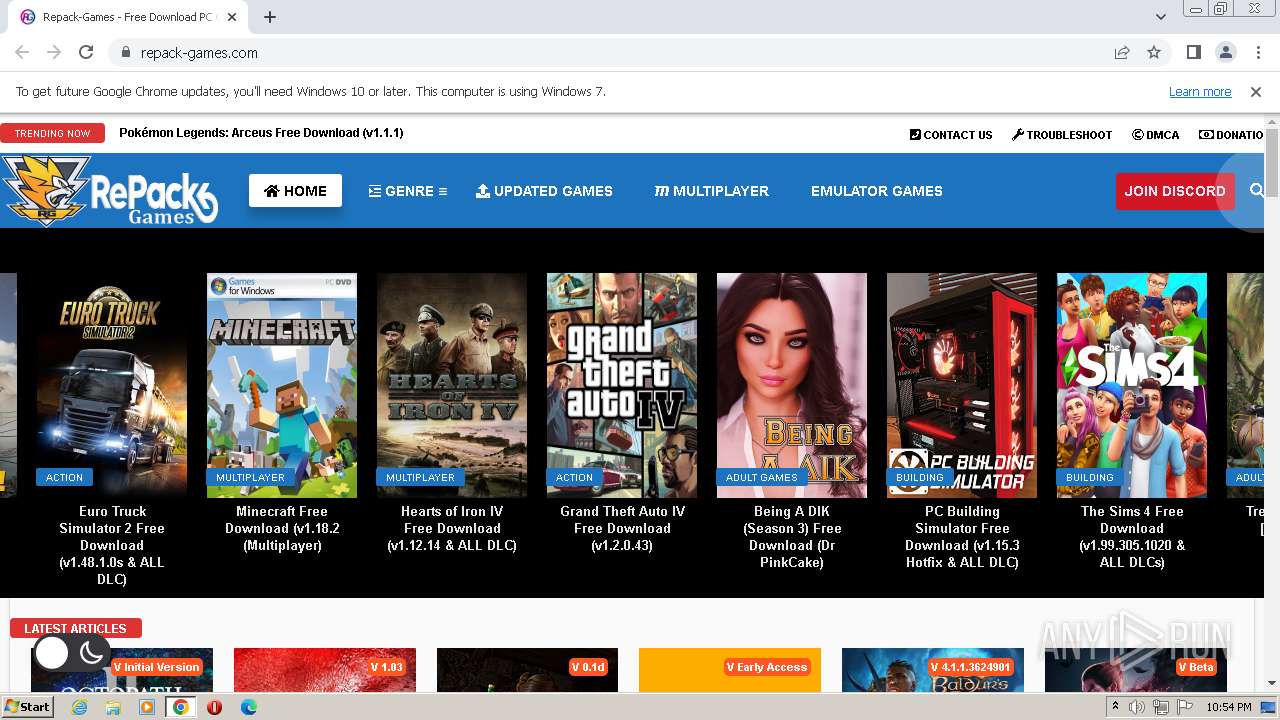Click the Latest Articles heading badge
This screenshot has width=1280, height=720.
[76, 628]
